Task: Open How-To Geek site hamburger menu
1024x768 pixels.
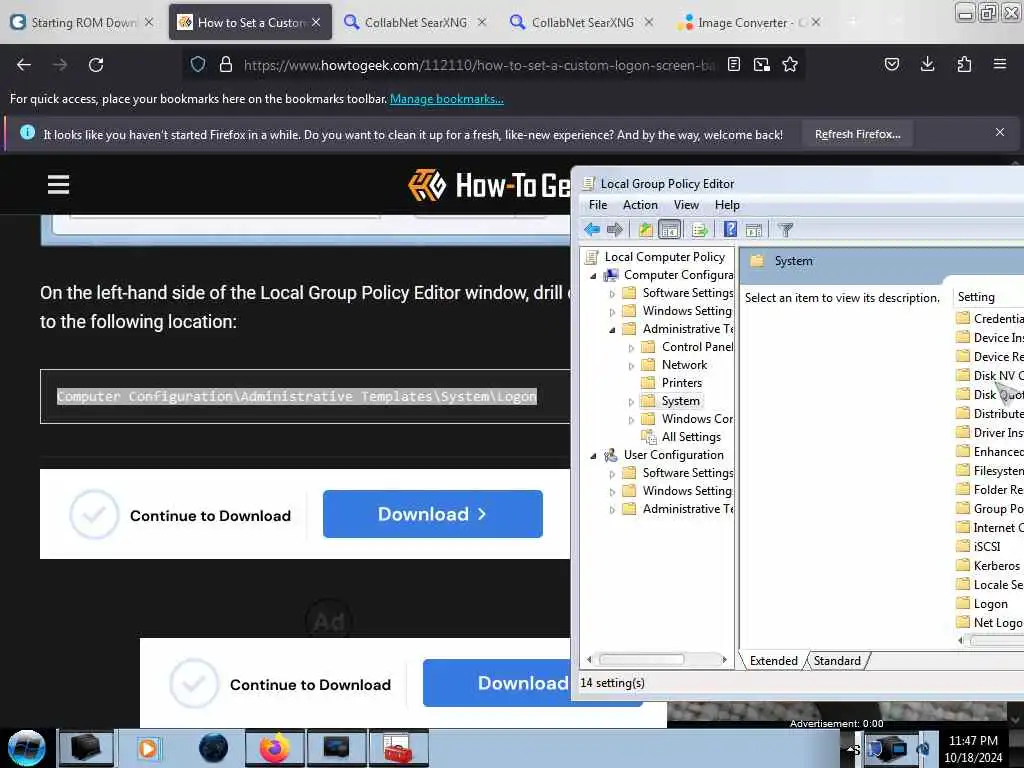Action: tap(58, 185)
